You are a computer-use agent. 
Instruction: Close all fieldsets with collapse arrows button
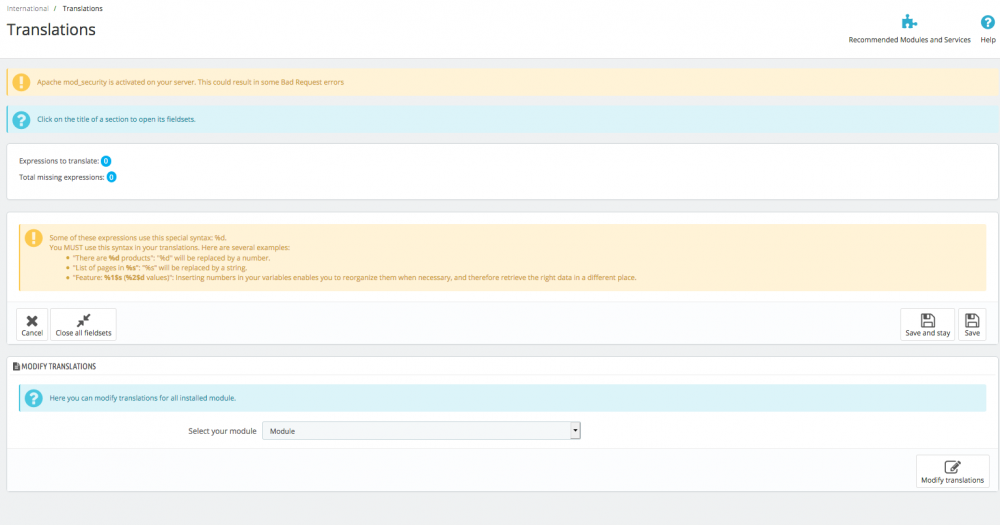(x=84, y=325)
